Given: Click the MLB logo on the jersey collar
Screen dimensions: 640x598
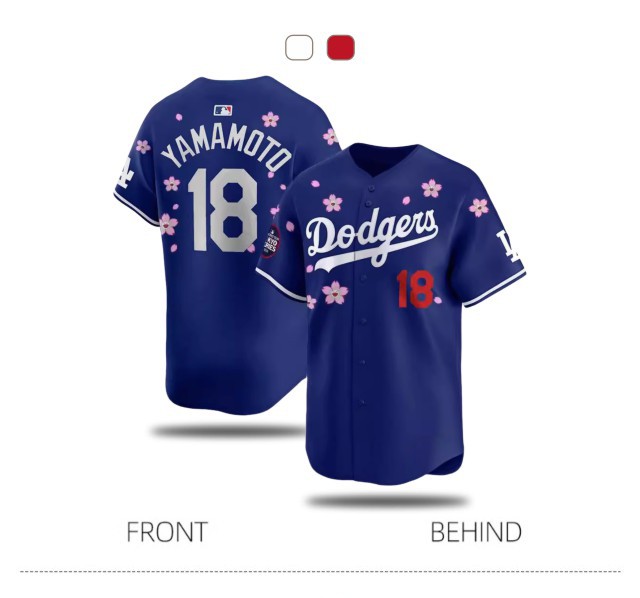Looking at the screenshot, I should click(223, 110).
